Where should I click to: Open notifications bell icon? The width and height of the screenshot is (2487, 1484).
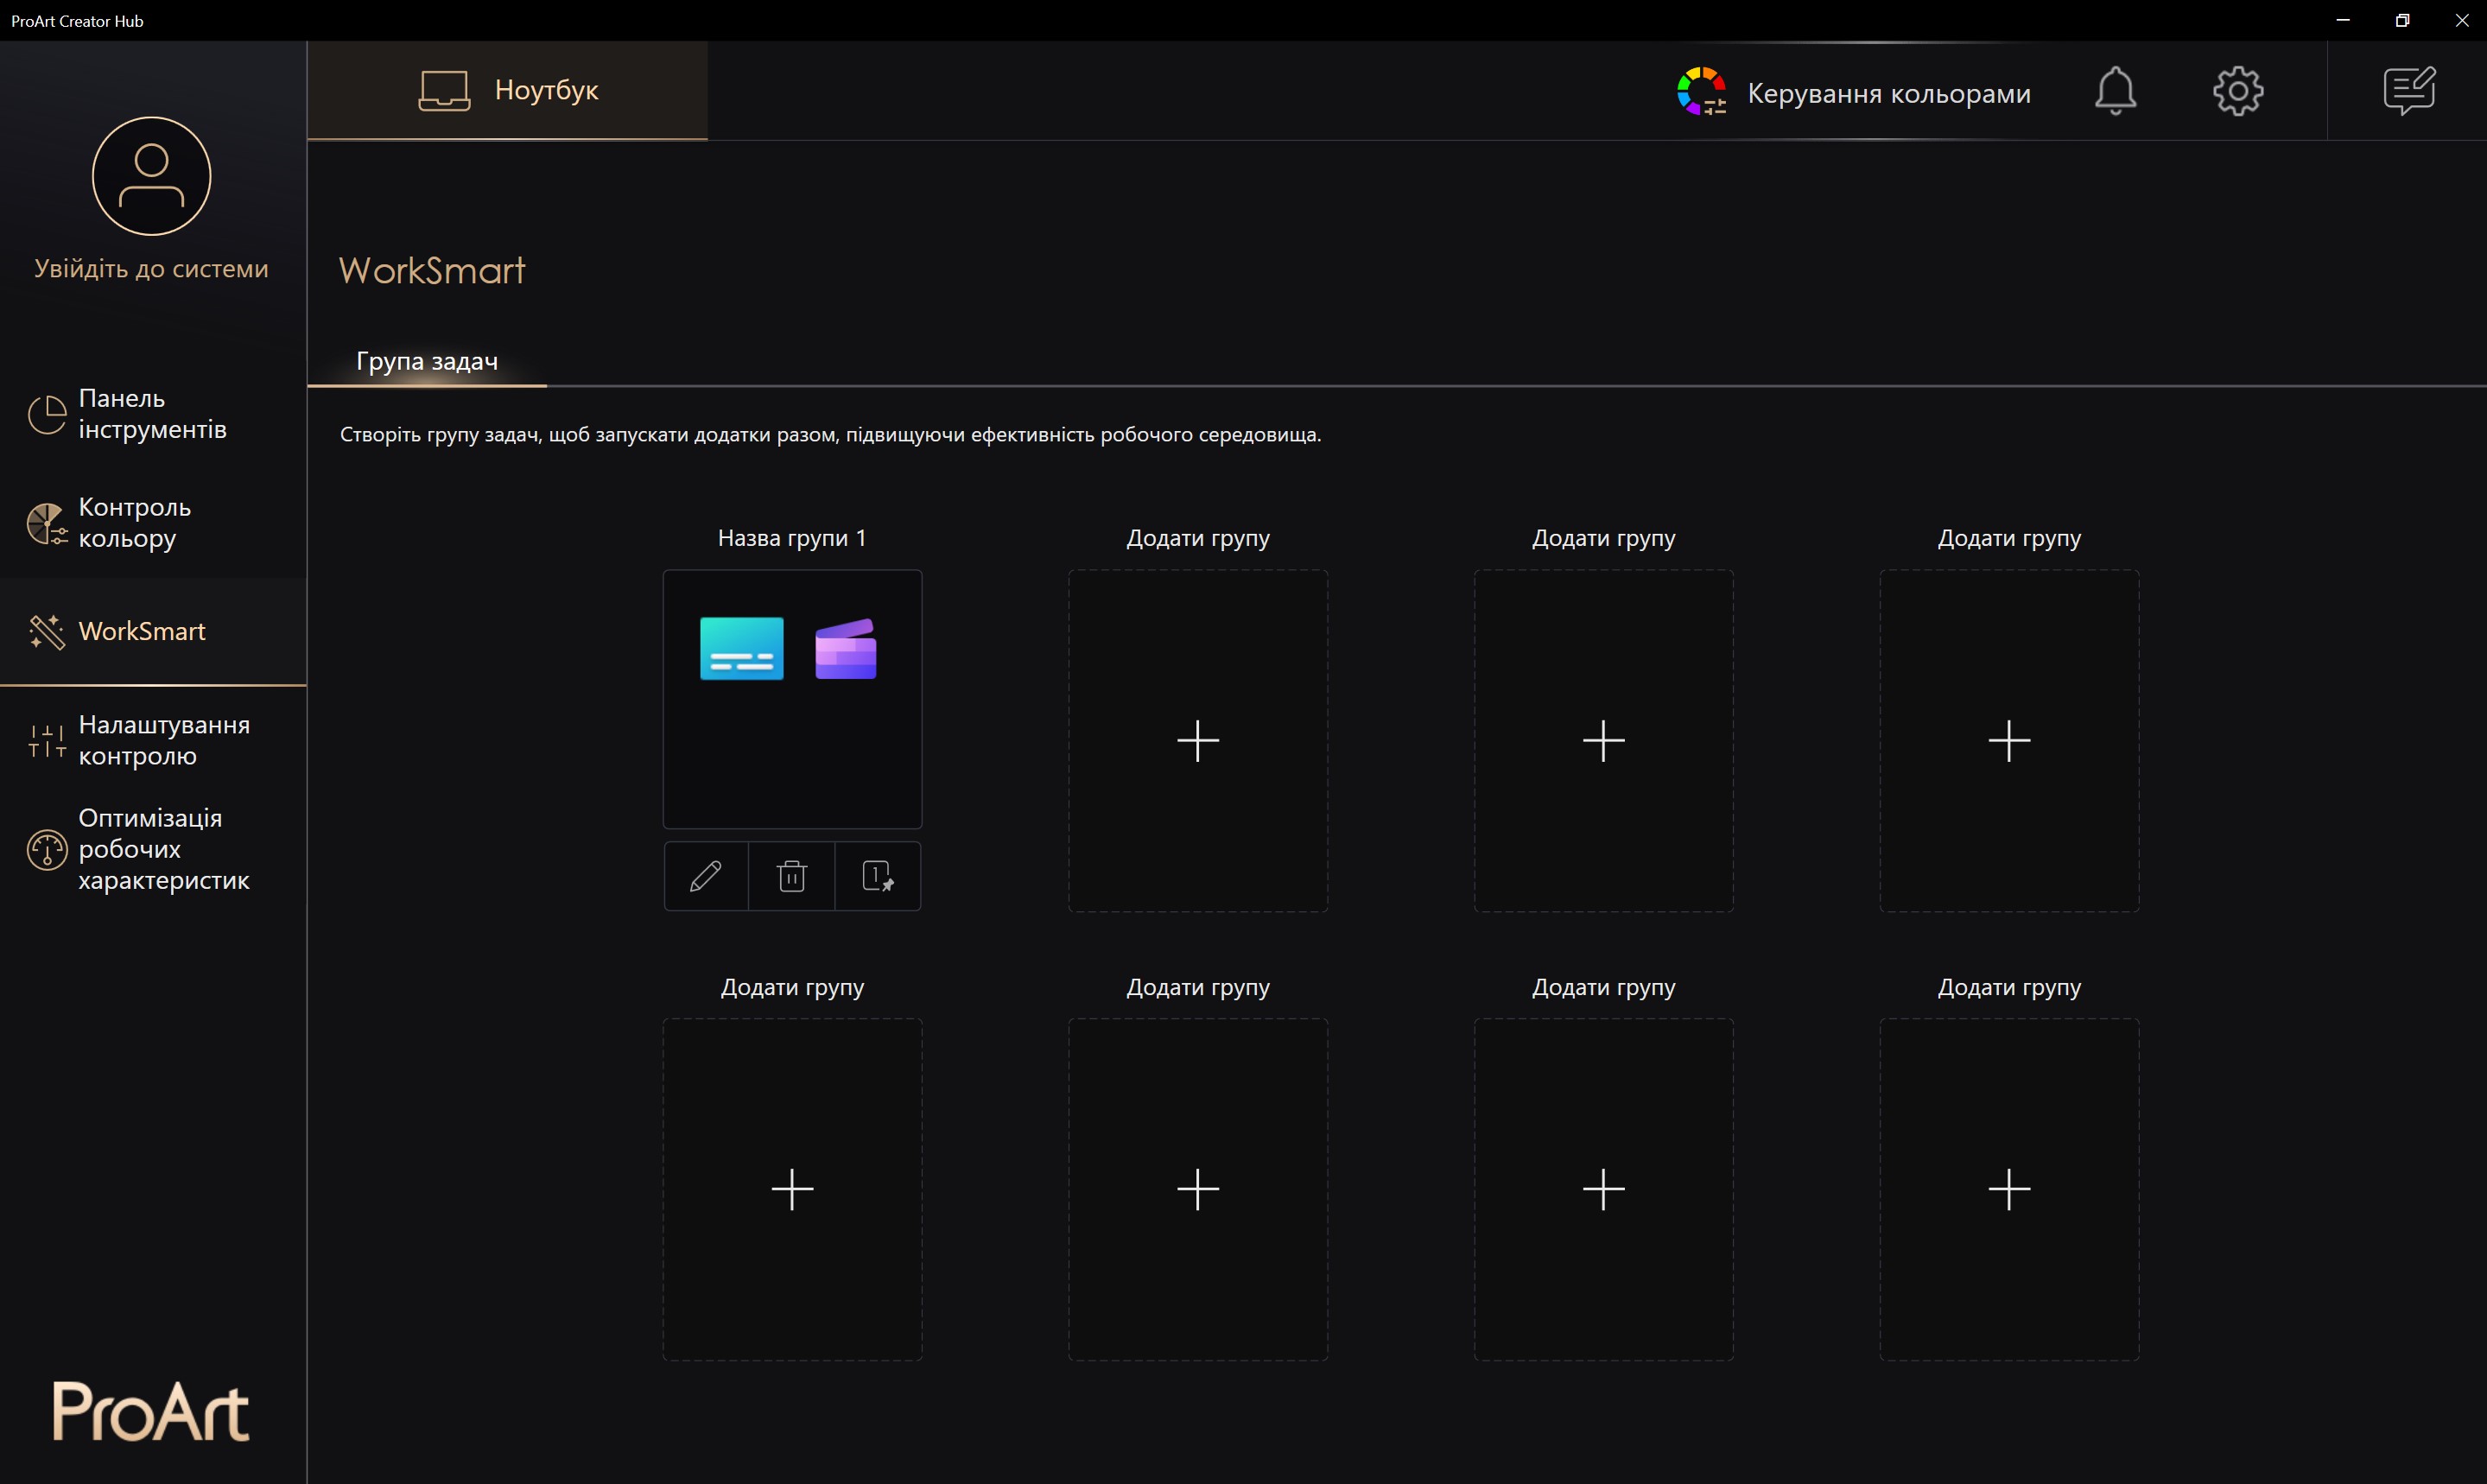tap(2115, 92)
